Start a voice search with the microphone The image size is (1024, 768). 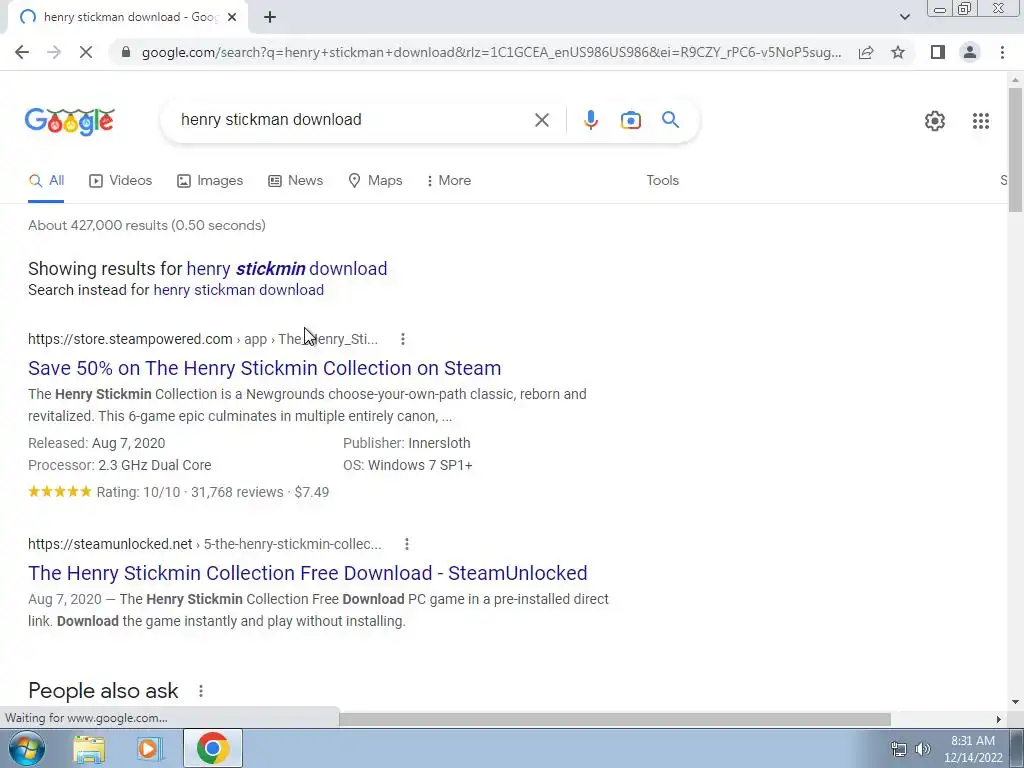tap(590, 120)
